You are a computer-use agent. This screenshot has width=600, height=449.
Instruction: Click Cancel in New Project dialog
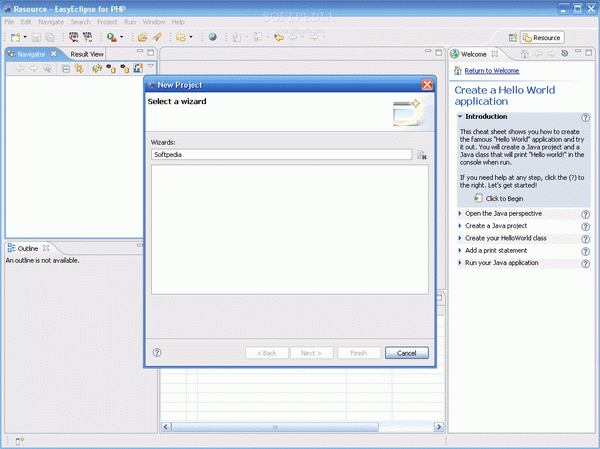pyautogui.click(x=406, y=353)
